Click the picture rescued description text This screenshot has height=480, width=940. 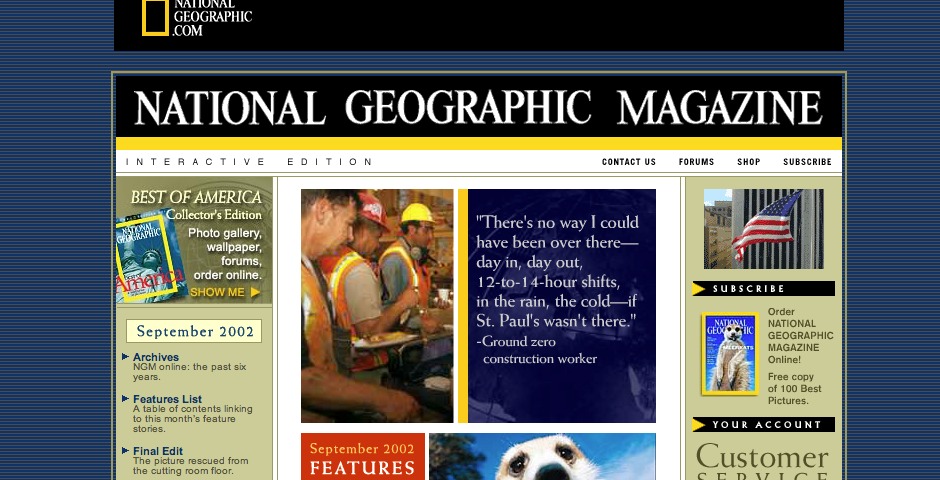point(191,466)
